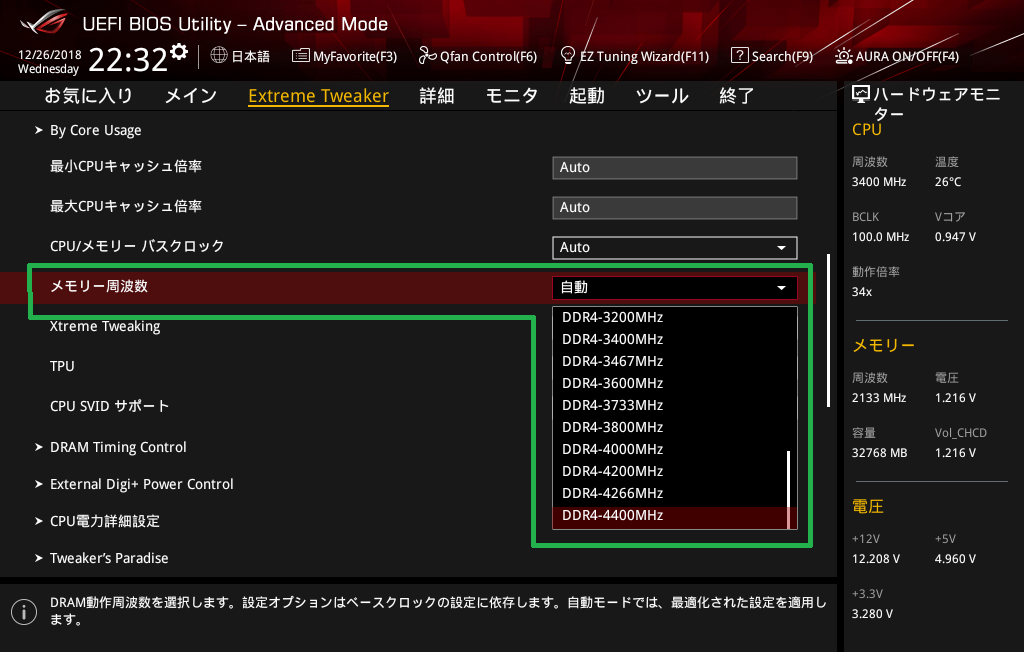Click BCLK value 100.0 MHz

880,237
